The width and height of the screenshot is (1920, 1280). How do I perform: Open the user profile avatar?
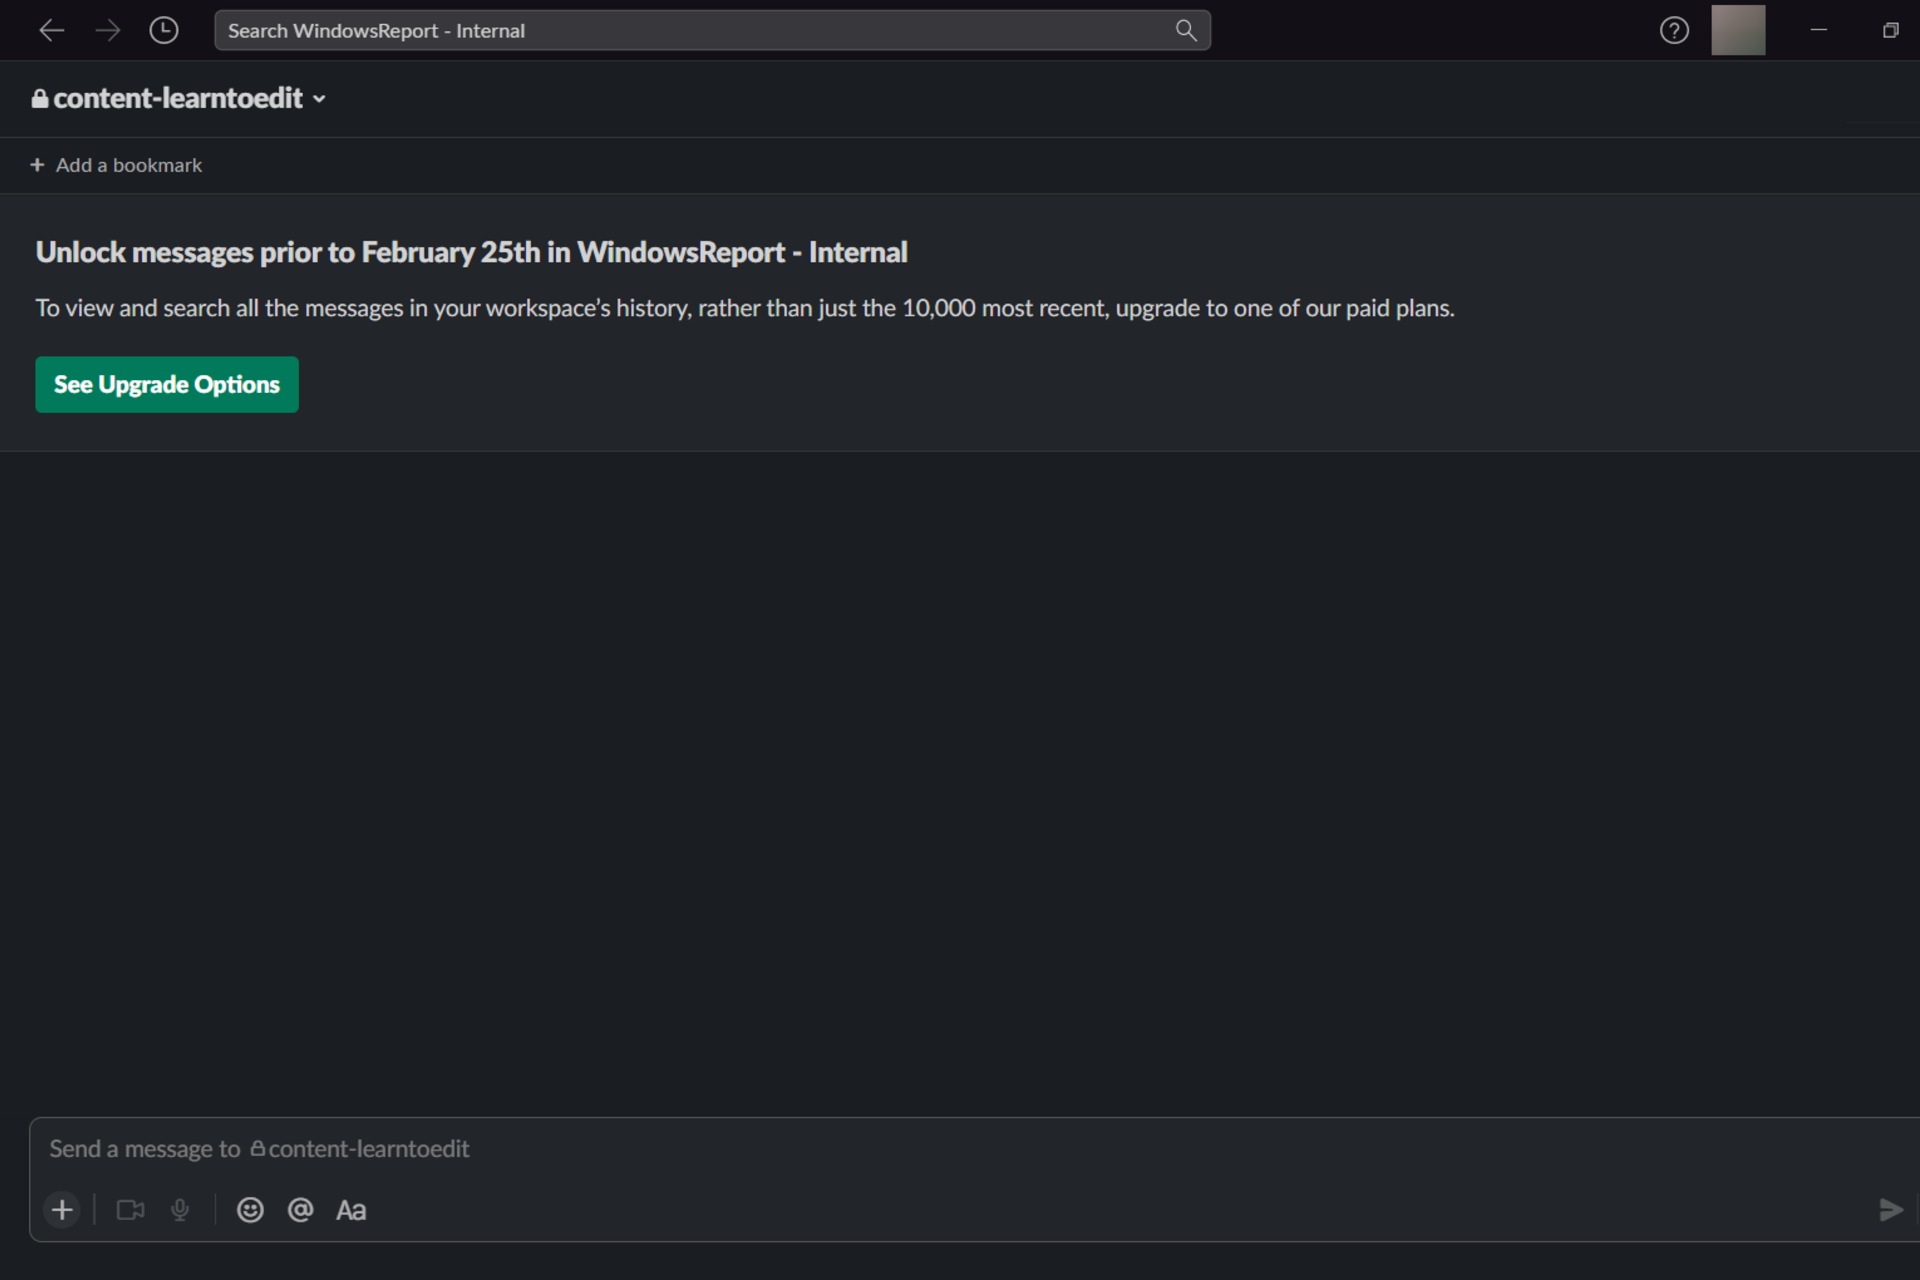click(x=1738, y=30)
